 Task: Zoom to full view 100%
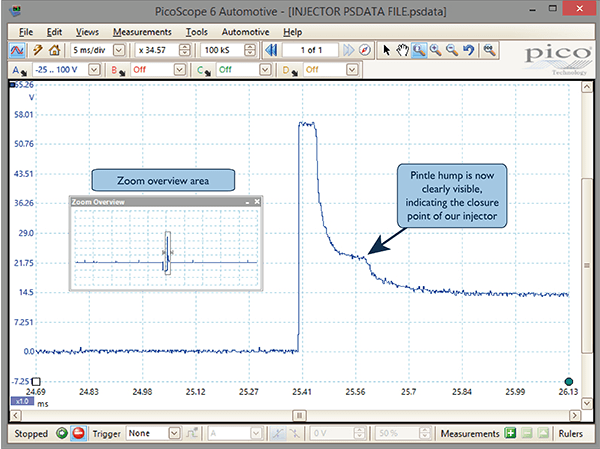tap(489, 50)
